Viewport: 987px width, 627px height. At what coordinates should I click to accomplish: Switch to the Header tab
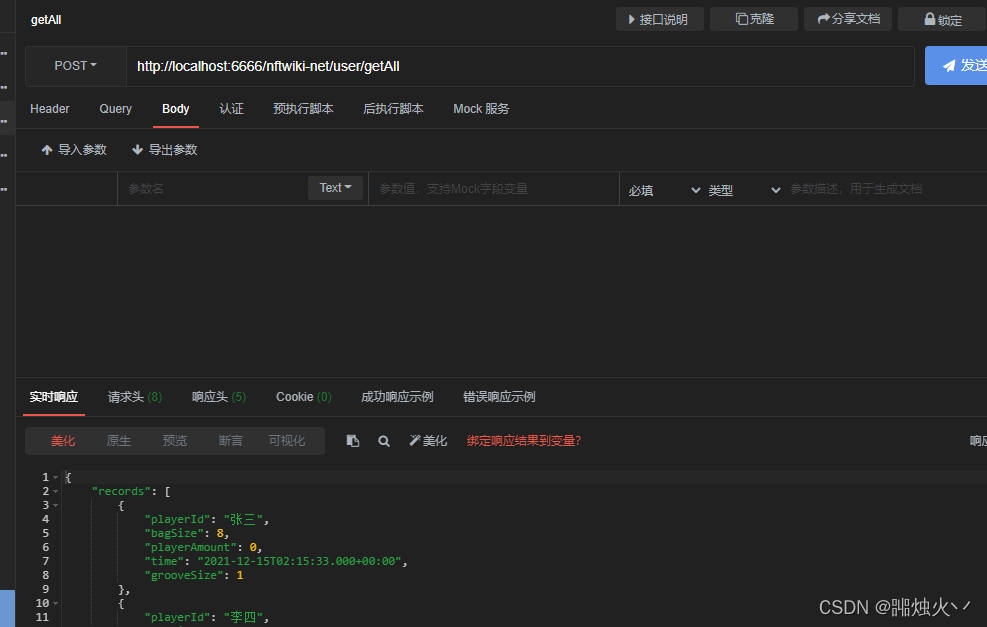[x=50, y=109]
